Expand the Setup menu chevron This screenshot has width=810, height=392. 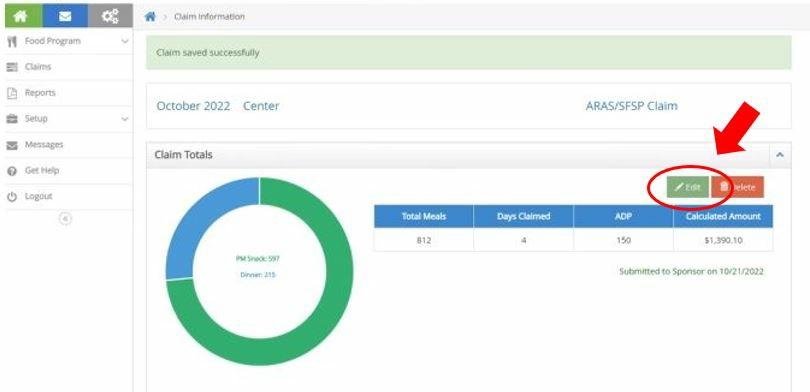pos(124,119)
